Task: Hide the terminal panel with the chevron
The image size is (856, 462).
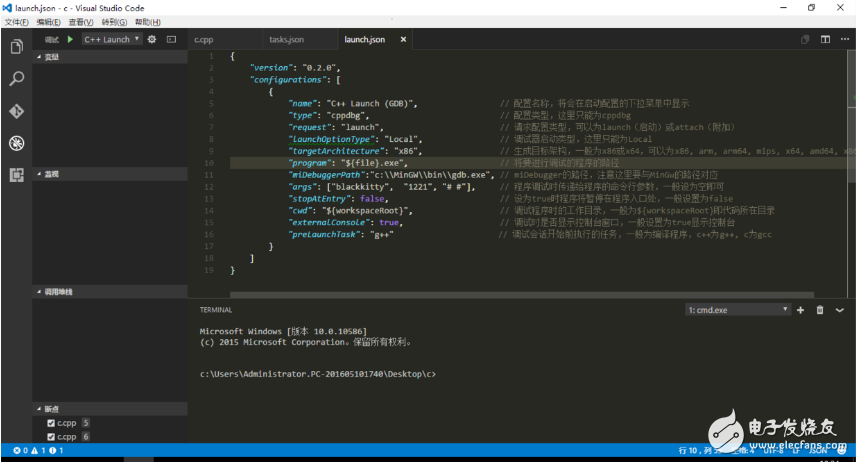Action: point(840,310)
